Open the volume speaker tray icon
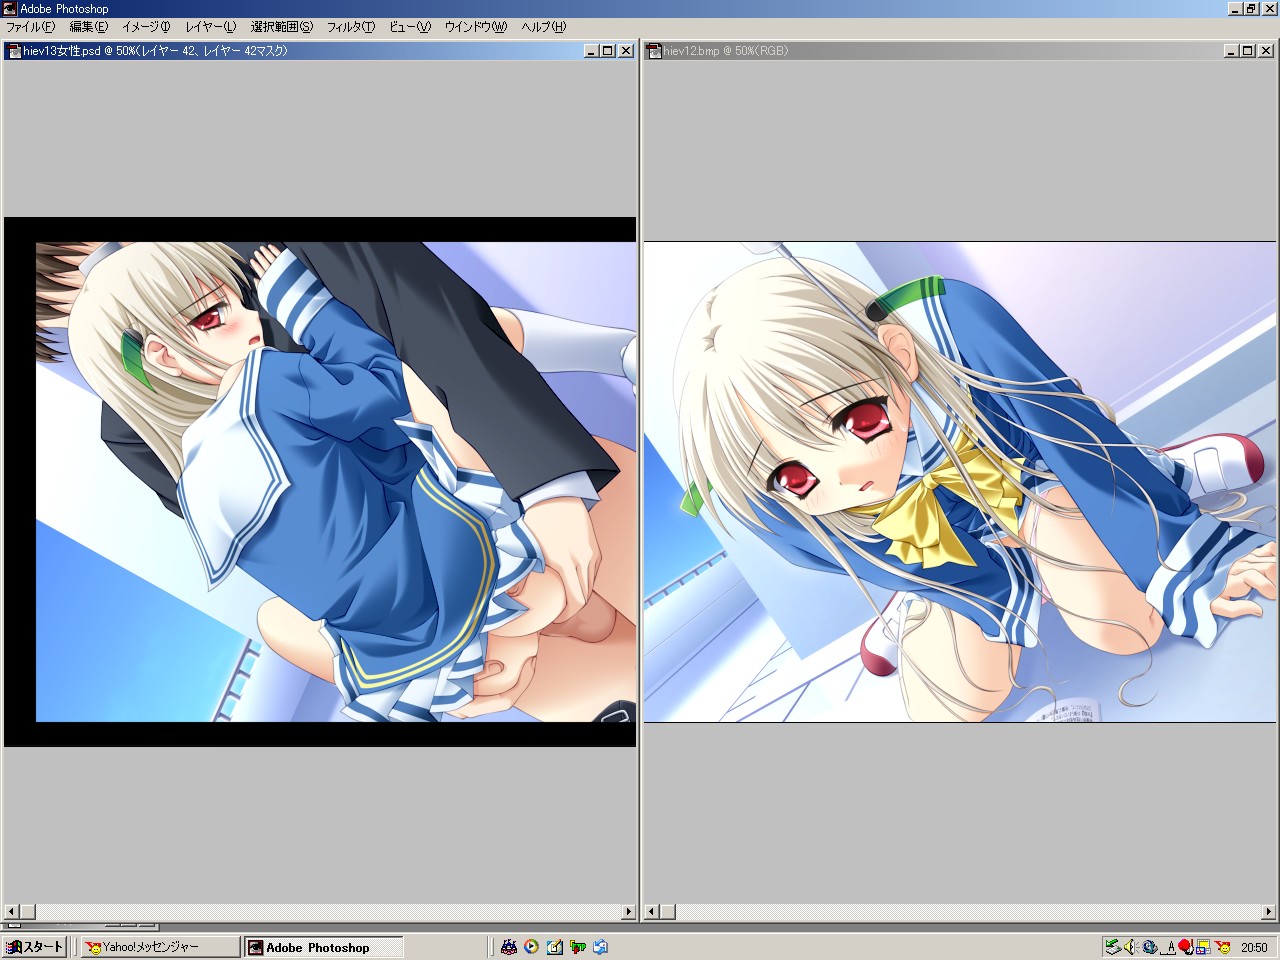 1131,947
